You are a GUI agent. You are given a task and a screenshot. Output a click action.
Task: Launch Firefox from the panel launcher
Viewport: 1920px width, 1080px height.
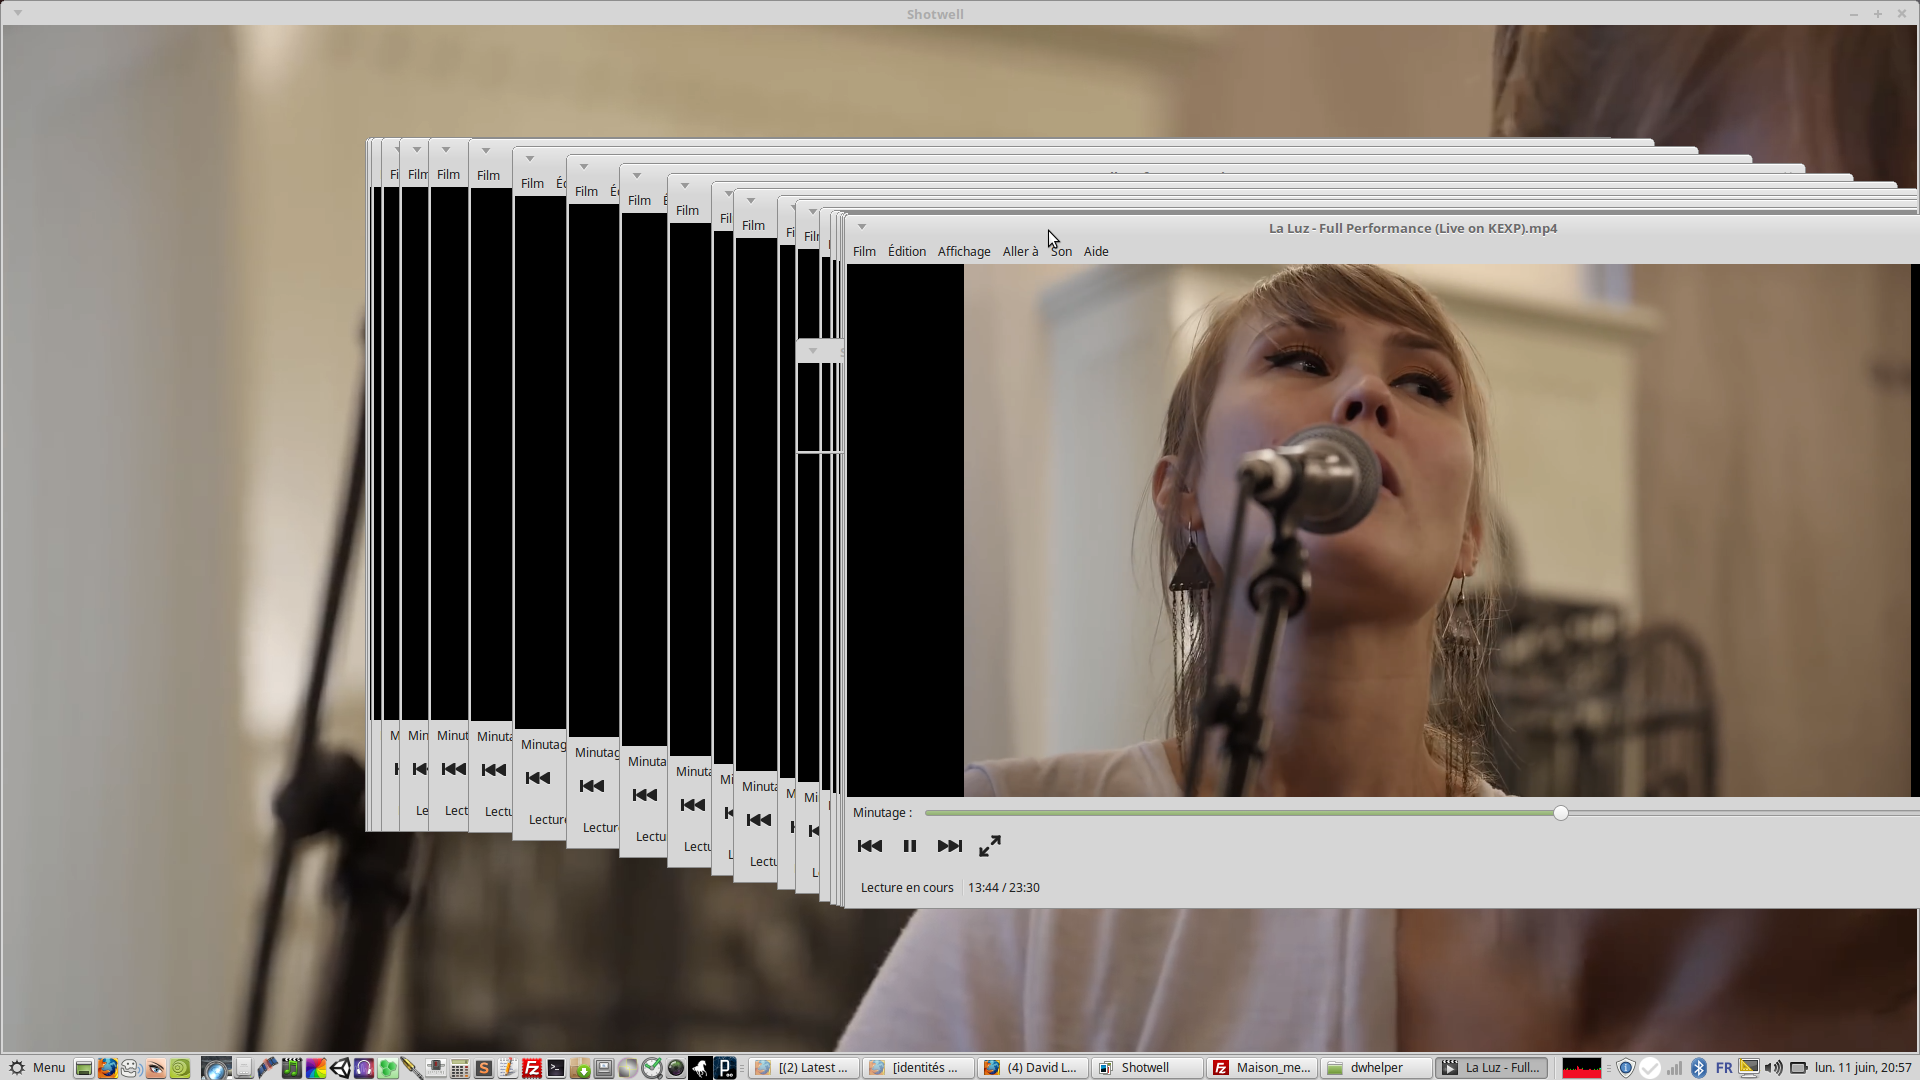point(107,1068)
